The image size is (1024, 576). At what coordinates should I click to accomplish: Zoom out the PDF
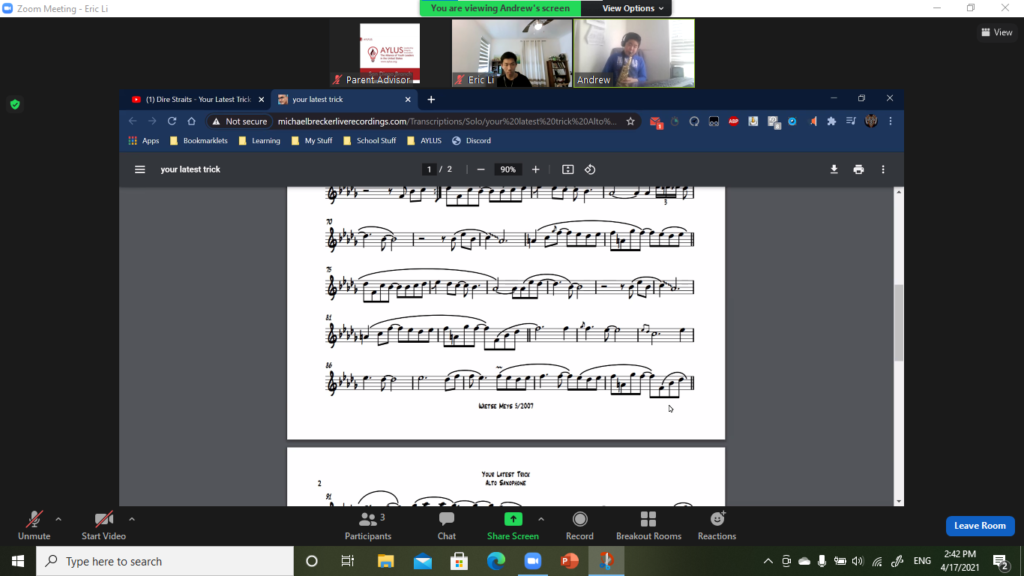[481, 170]
